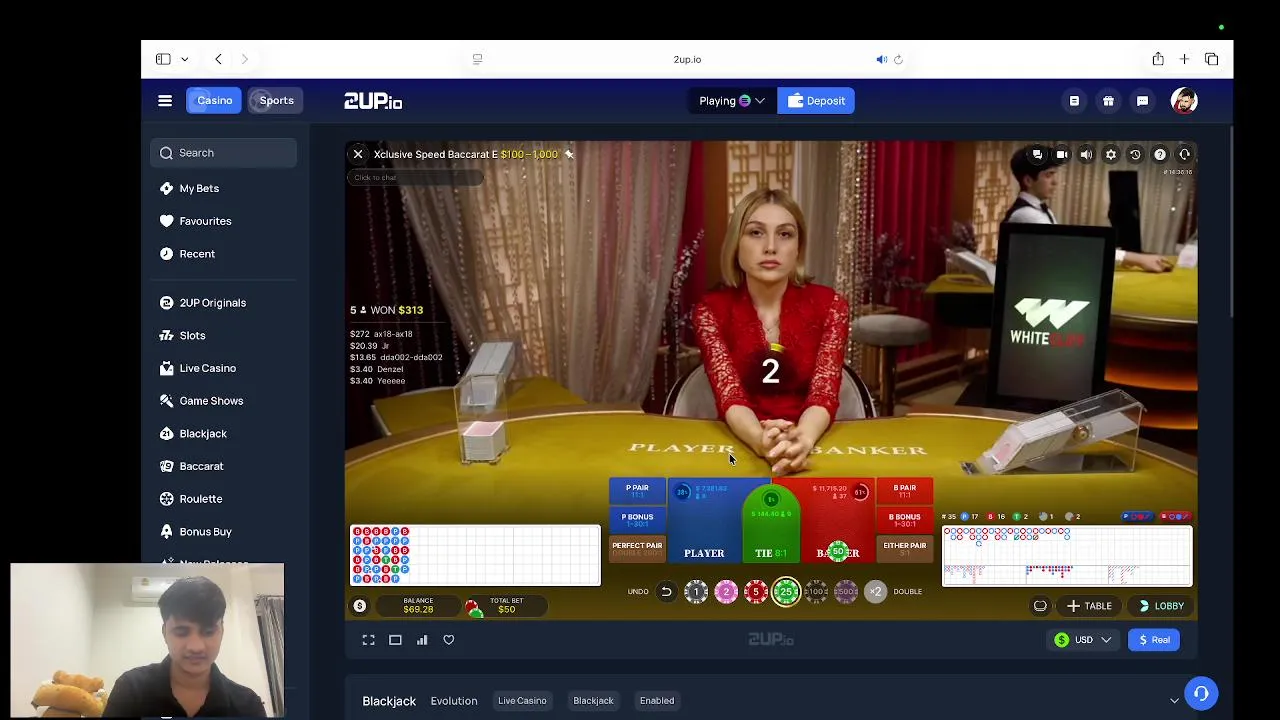Click the + TABLE button
Screen dimensions: 1280x720
tap(1089, 606)
